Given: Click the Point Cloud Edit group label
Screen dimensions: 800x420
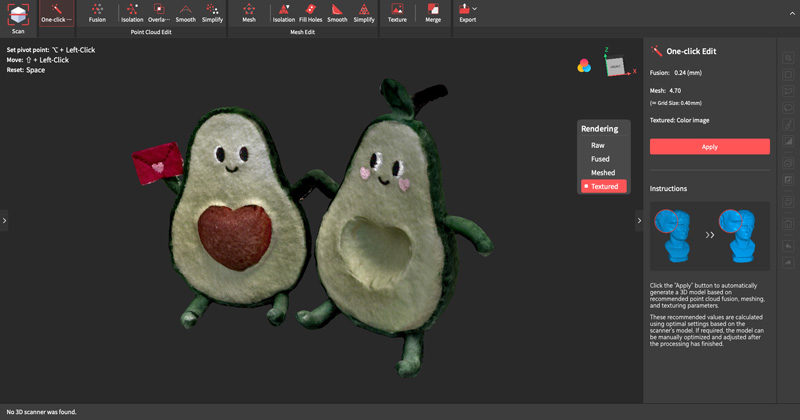Looking at the screenshot, I should [151, 32].
